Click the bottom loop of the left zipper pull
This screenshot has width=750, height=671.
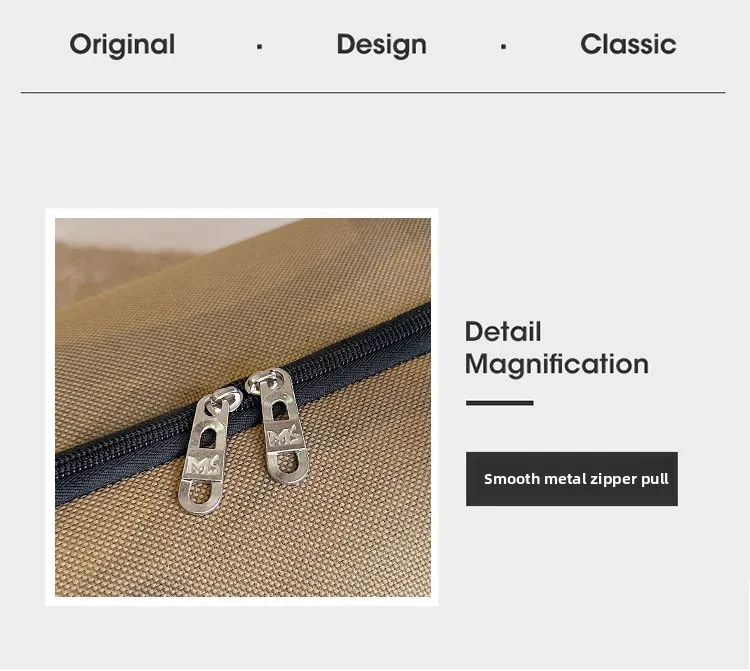point(199,495)
